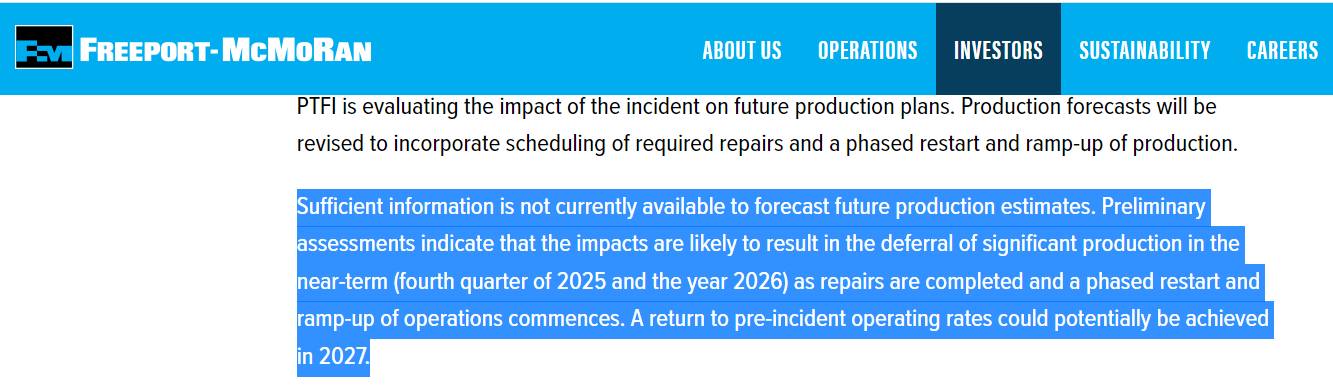Click the highlighted "in 2027." ending text
The image size is (1333, 386).
point(333,357)
